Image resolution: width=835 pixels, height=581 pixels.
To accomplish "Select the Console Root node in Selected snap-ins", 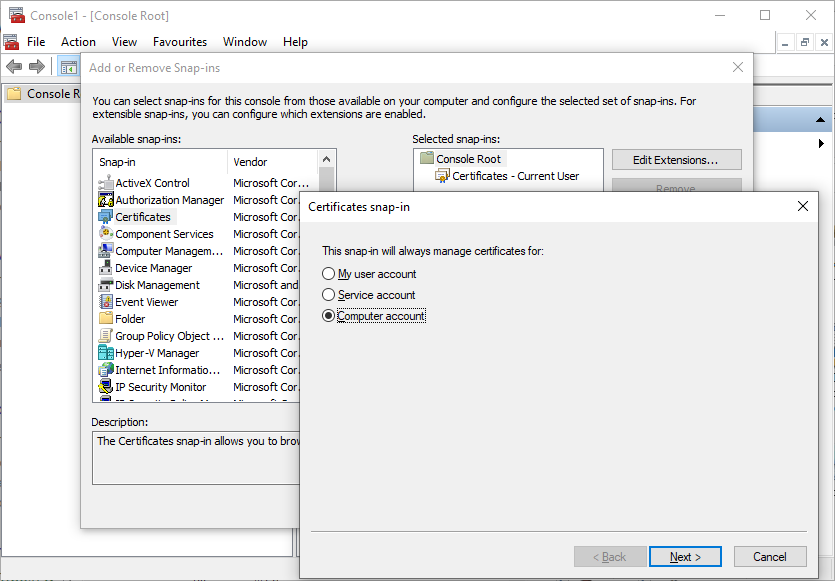I will pyautogui.click(x=461, y=158).
